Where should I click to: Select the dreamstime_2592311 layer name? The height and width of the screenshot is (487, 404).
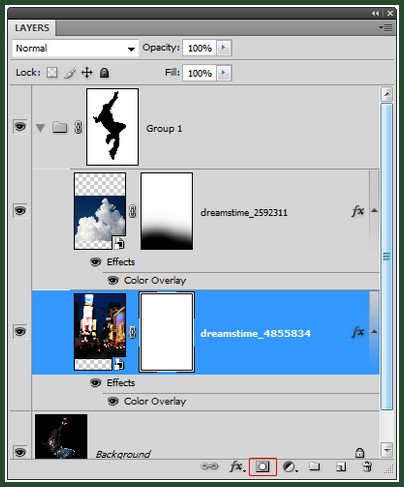click(x=244, y=213)
